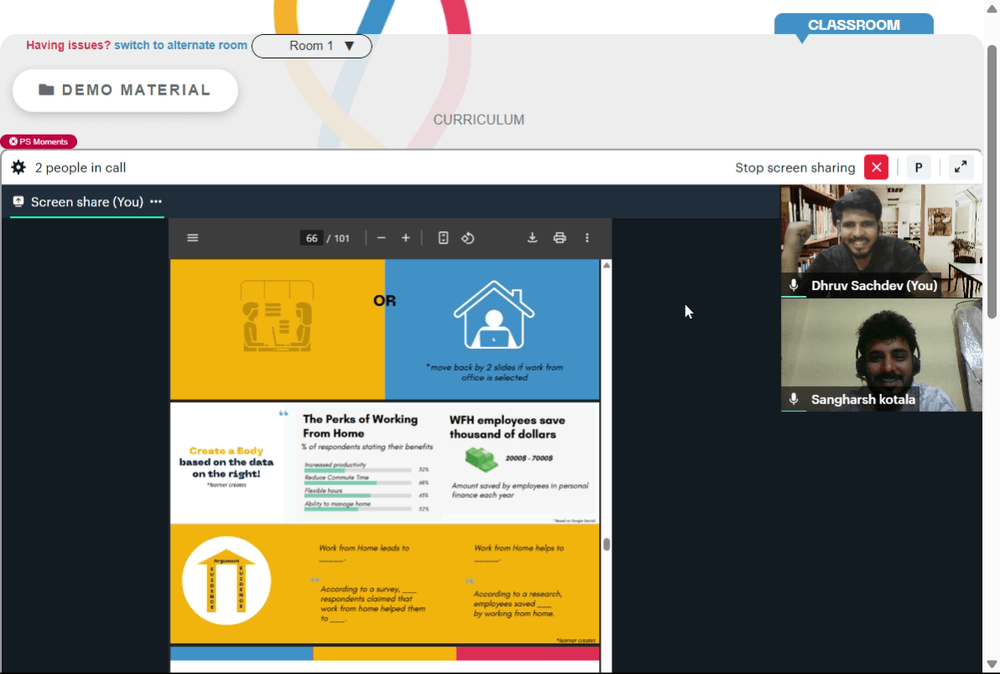Image resolution: width=1000 pixels, height=674 pixels.
Task: Click switch to alternate room link
Action: click(180, 45)
